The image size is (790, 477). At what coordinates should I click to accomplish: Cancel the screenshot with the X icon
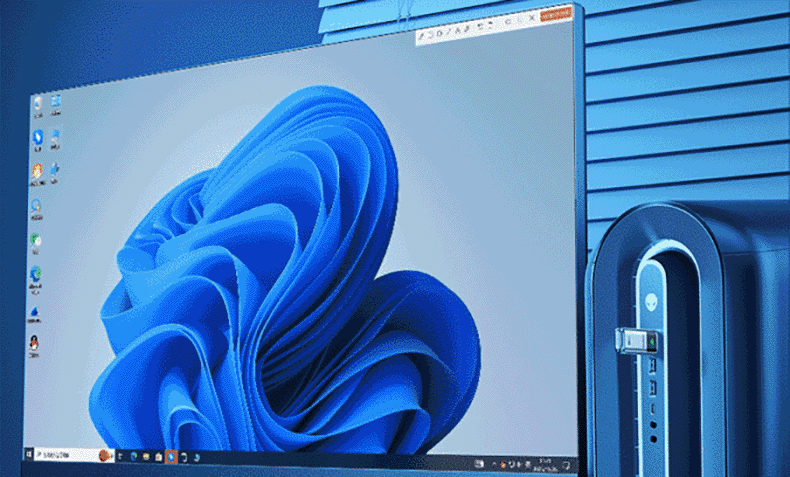coord(532,18)
